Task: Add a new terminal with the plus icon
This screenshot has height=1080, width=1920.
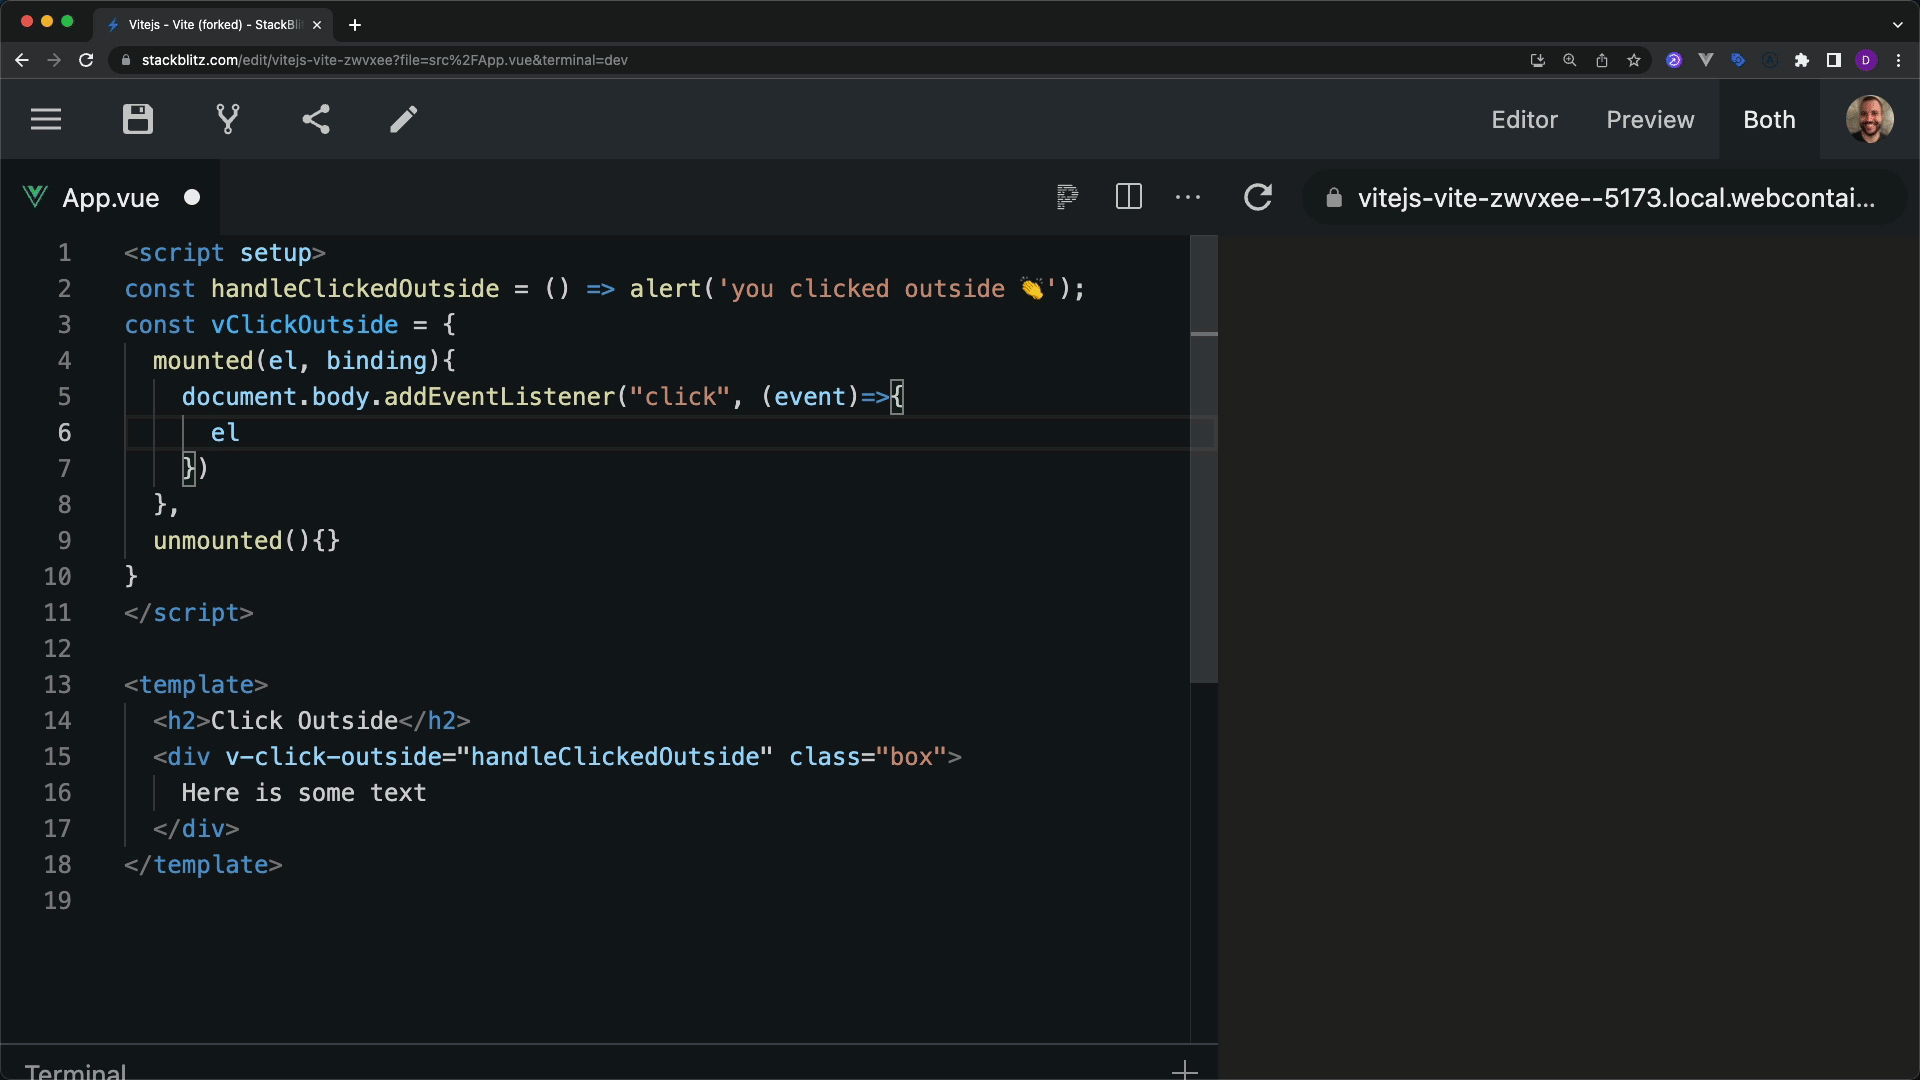Action: click(1184, 1070)
